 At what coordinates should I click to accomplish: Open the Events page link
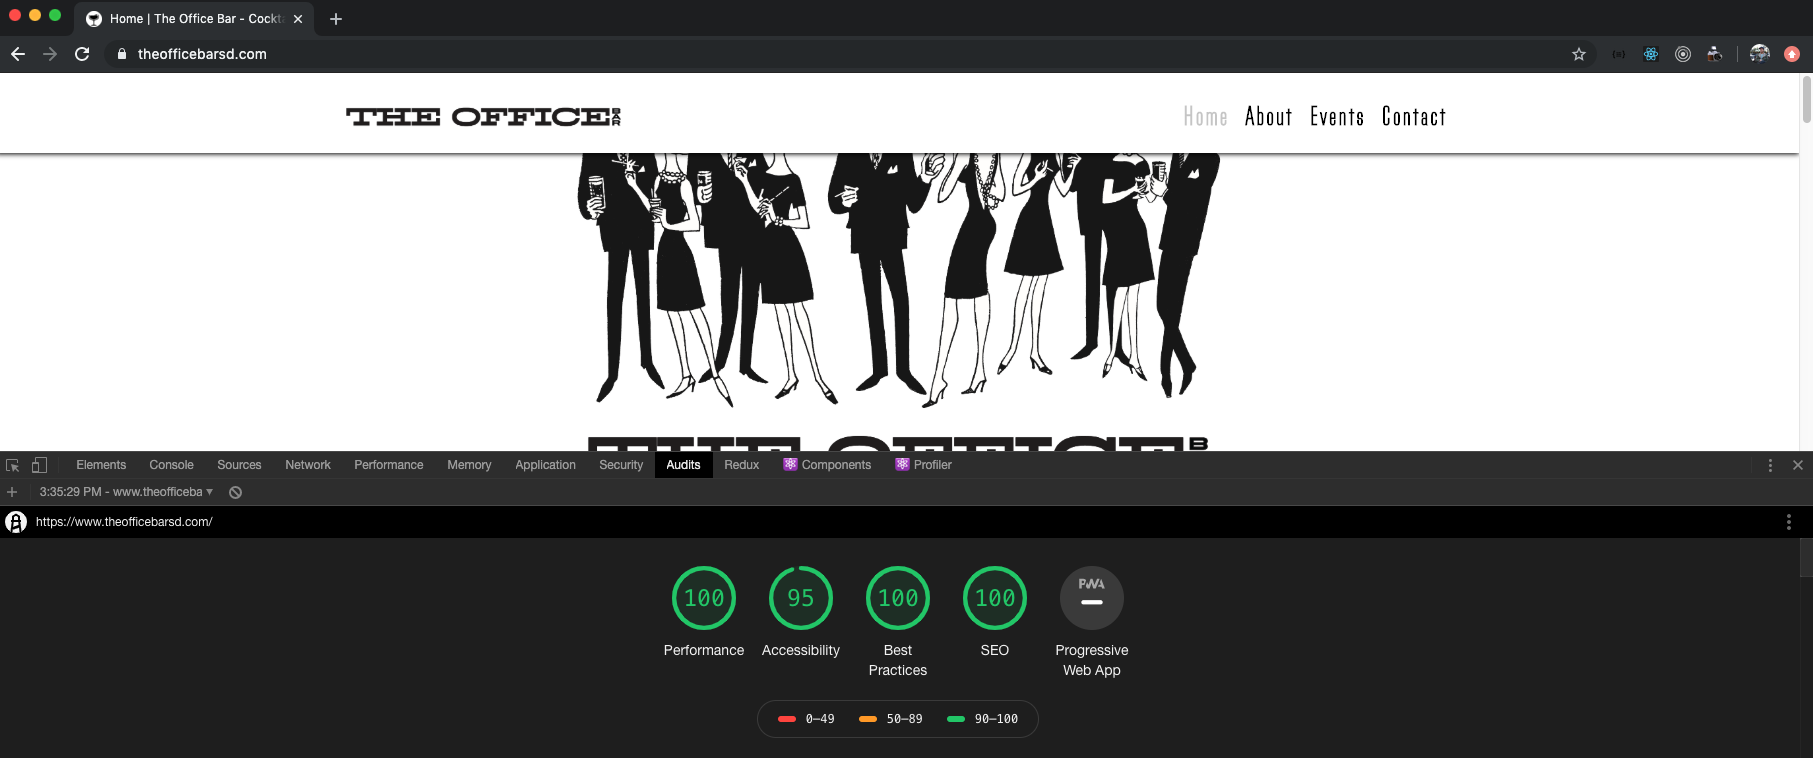point(1337,117)
